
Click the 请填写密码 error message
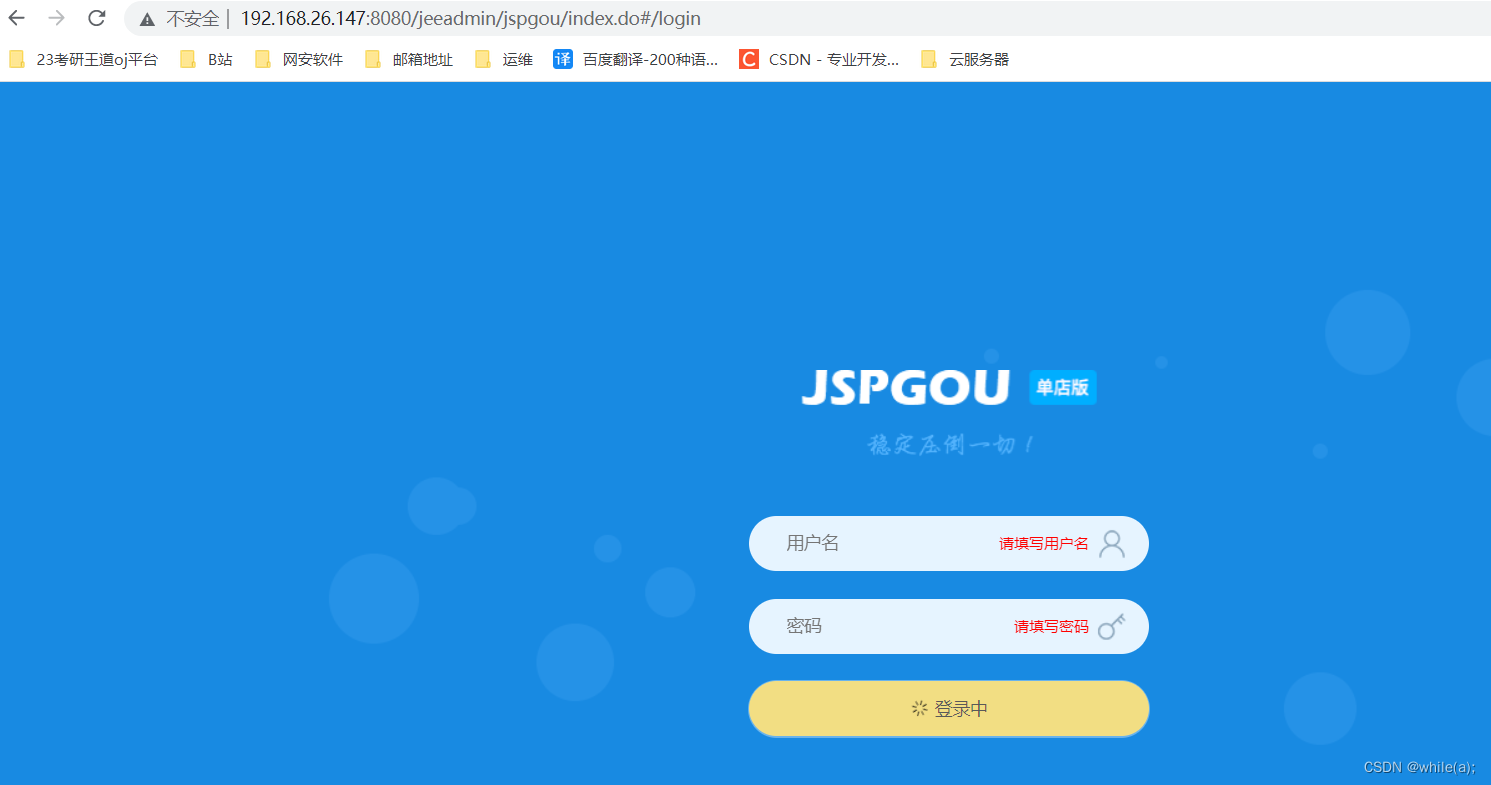click(1051, 627)
